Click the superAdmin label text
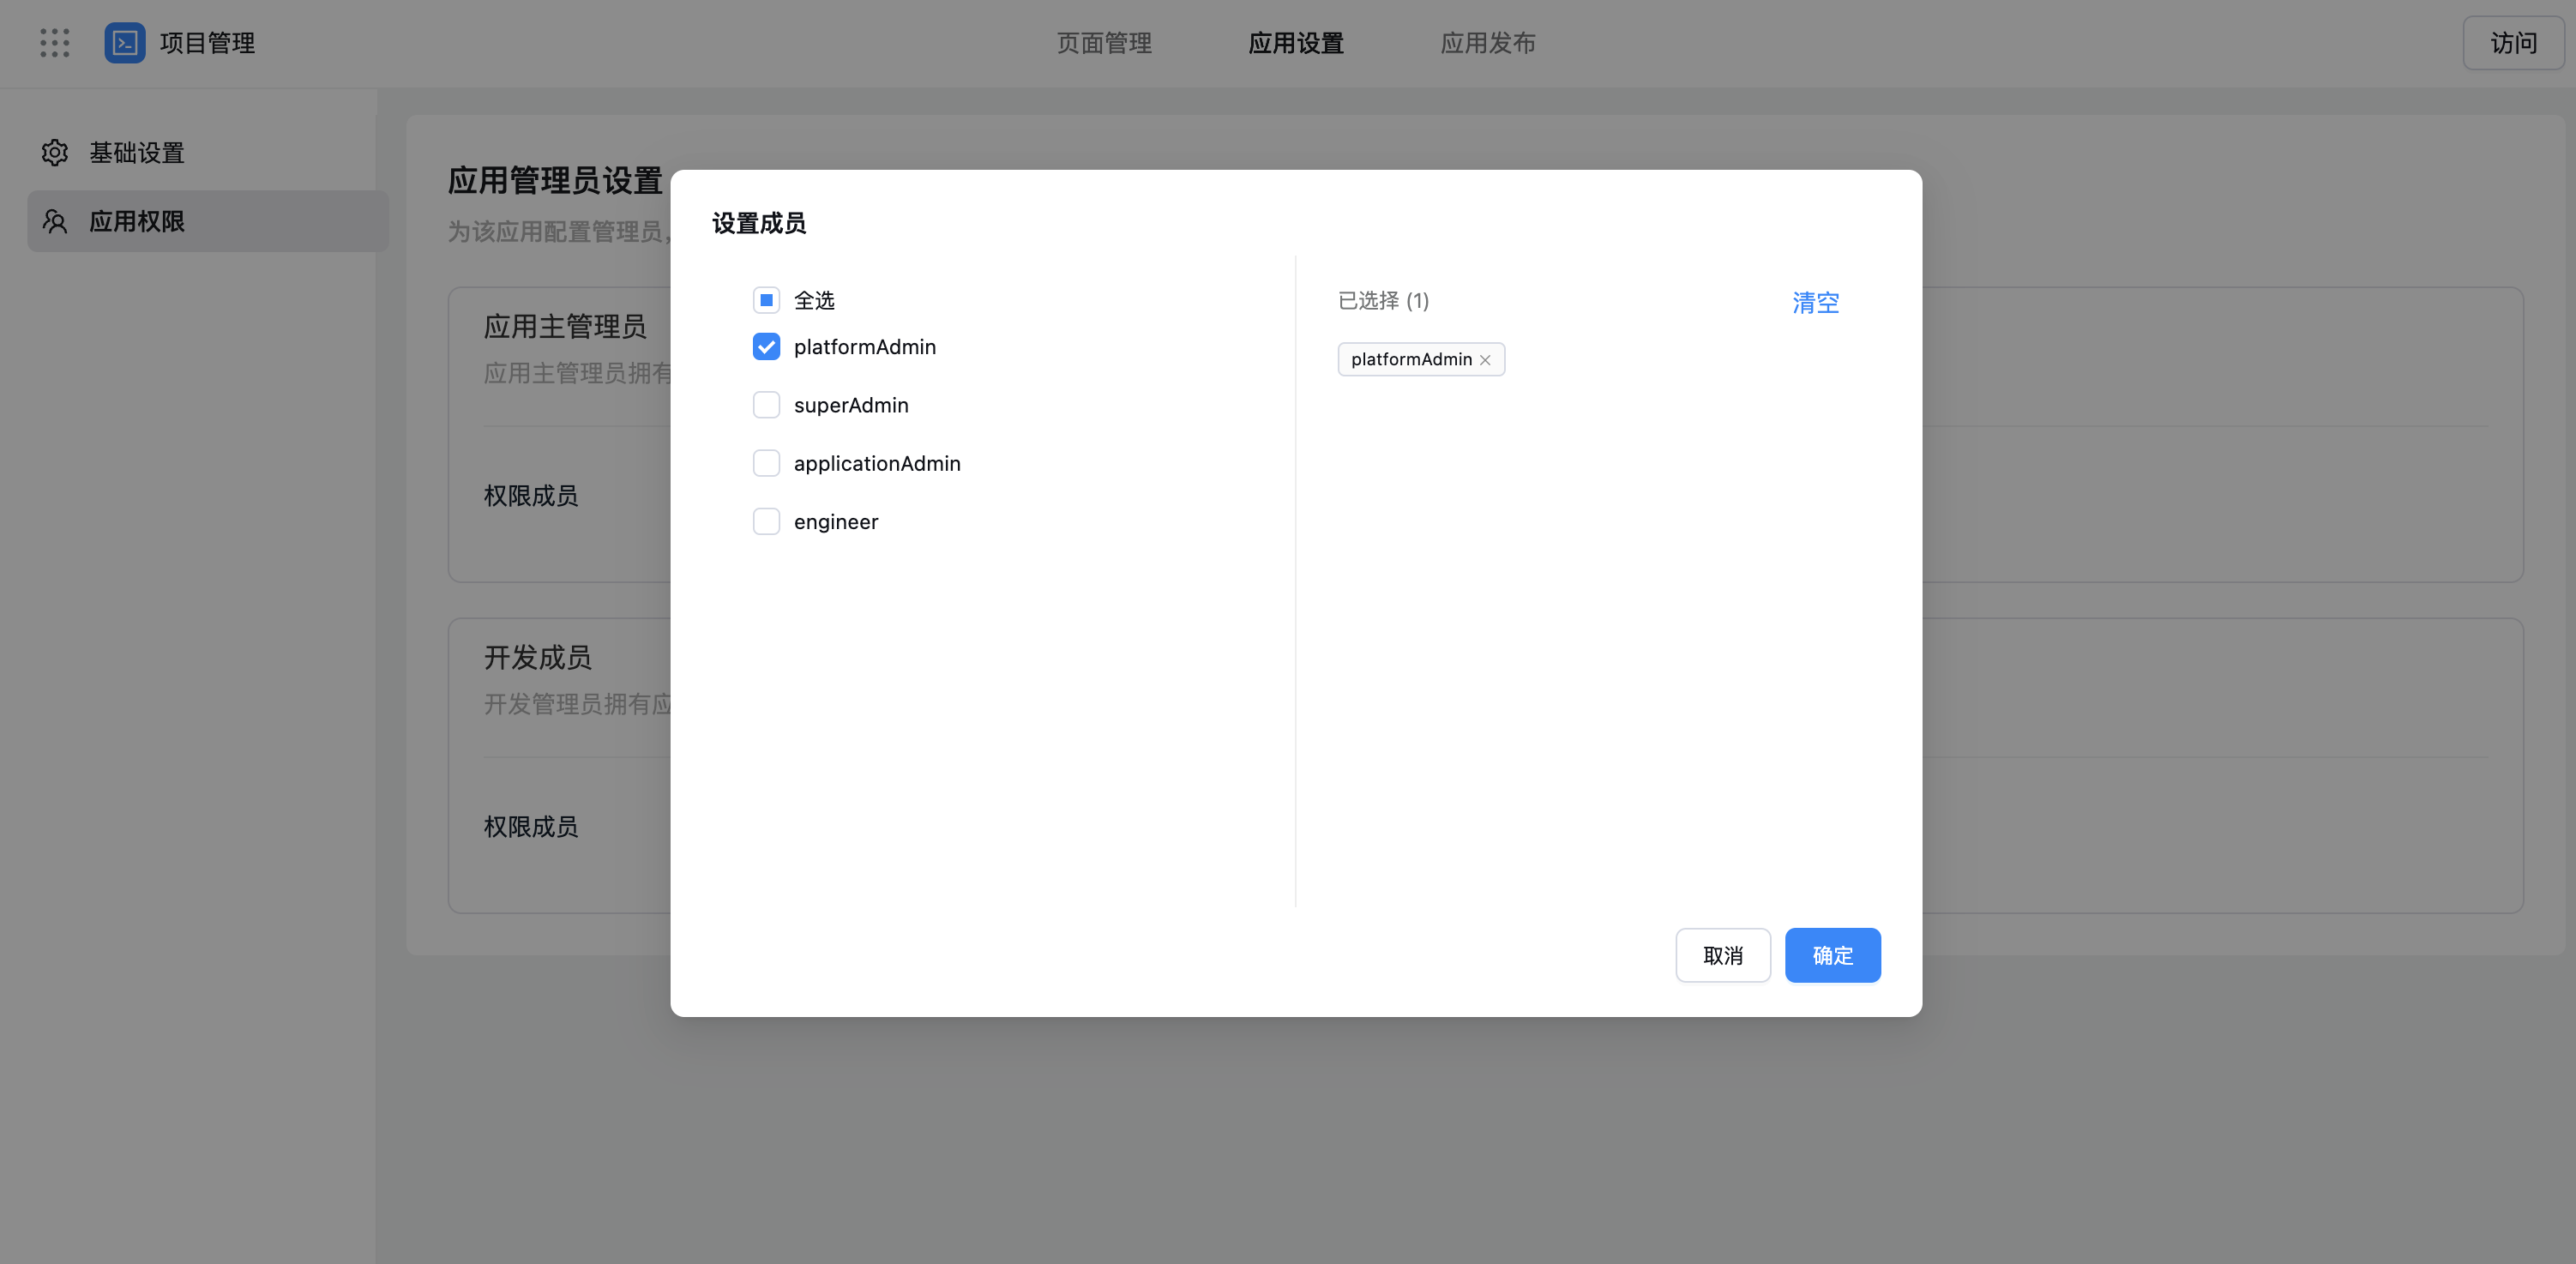Screen dimensions: 2576x1264 pos(851,405)
